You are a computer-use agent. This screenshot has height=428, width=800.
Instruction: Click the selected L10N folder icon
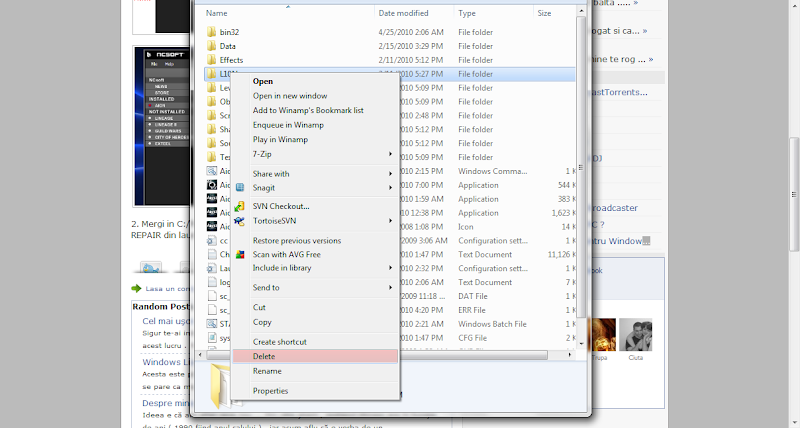(212, 74)
